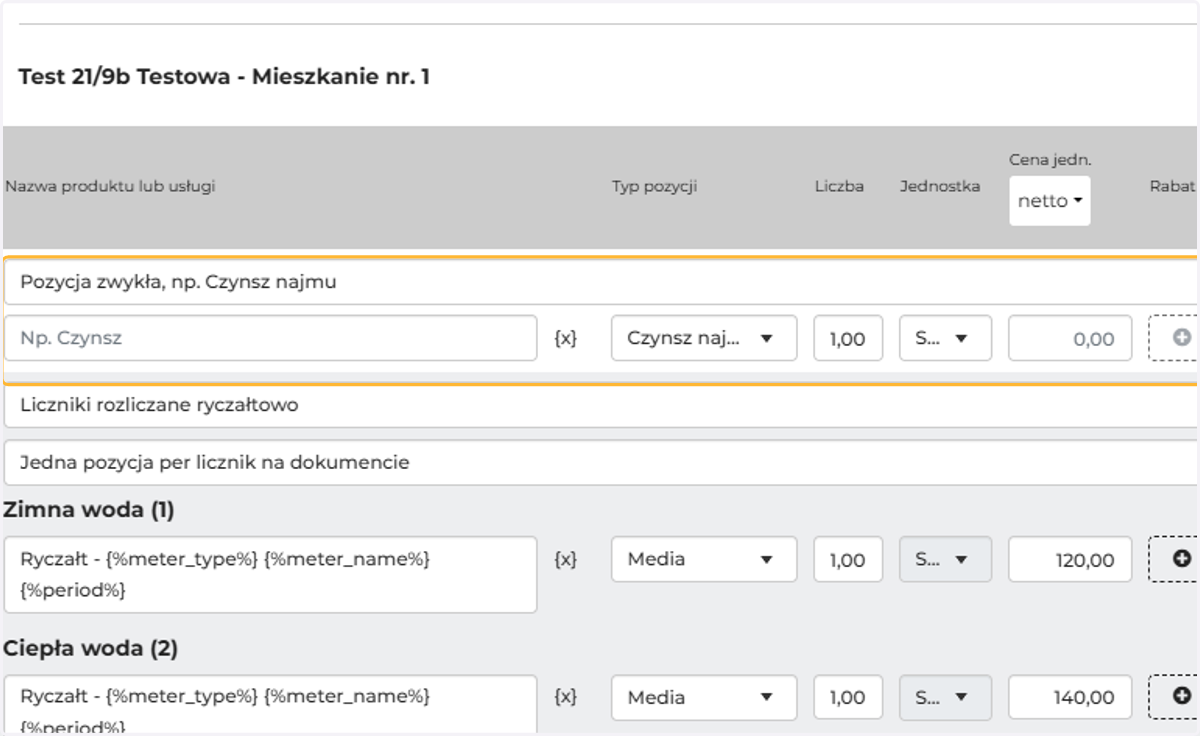
Task: Open the Liczniki rozliczane ryczałtowo selector
Action: pos(601,405)
